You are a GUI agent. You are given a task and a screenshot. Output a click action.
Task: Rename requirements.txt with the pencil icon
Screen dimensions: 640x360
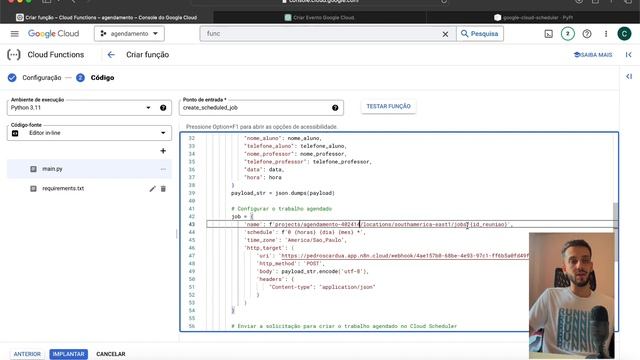click(152, 189)
